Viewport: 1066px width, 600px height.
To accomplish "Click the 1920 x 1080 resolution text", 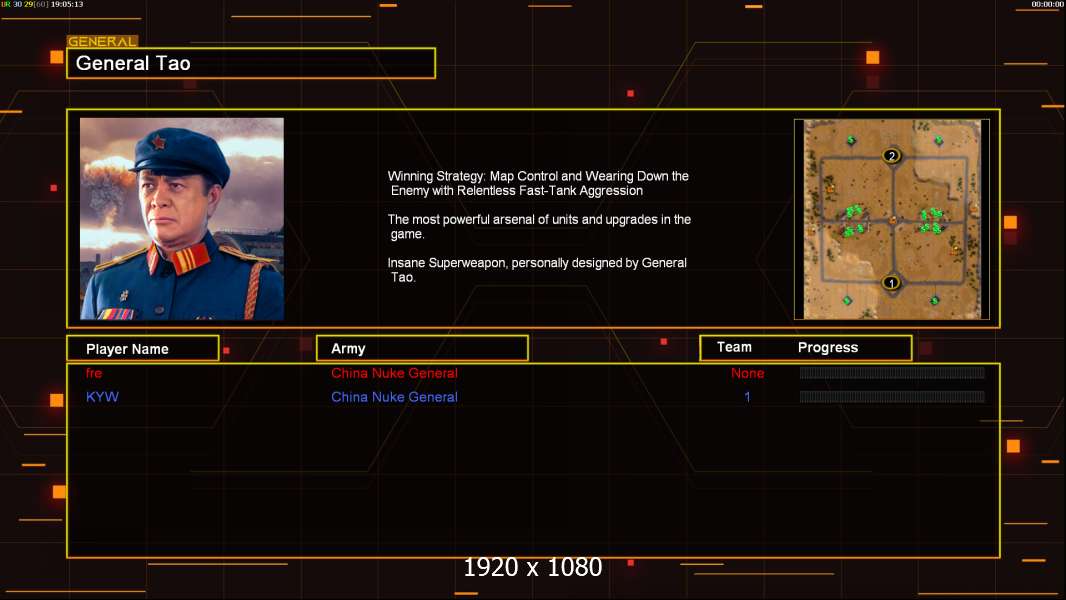I will 532,567.
